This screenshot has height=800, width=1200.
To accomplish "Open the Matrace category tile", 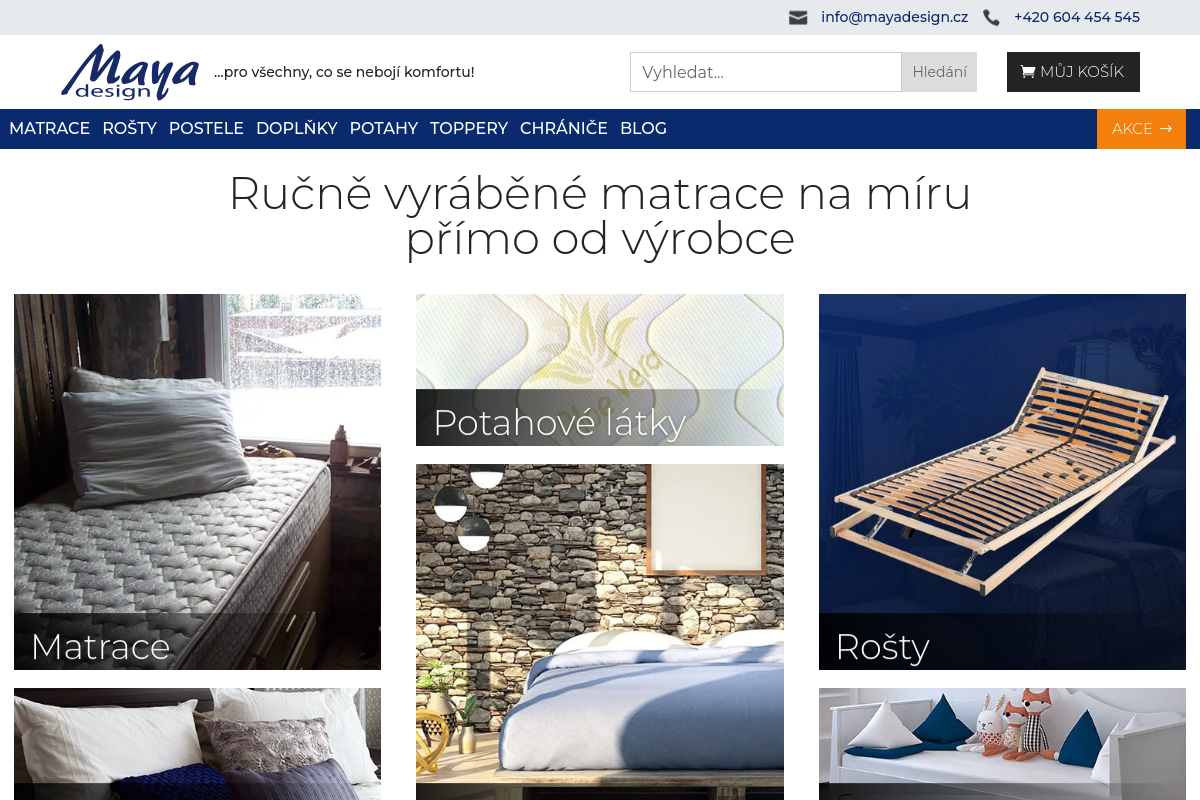I will click(197, 481).
